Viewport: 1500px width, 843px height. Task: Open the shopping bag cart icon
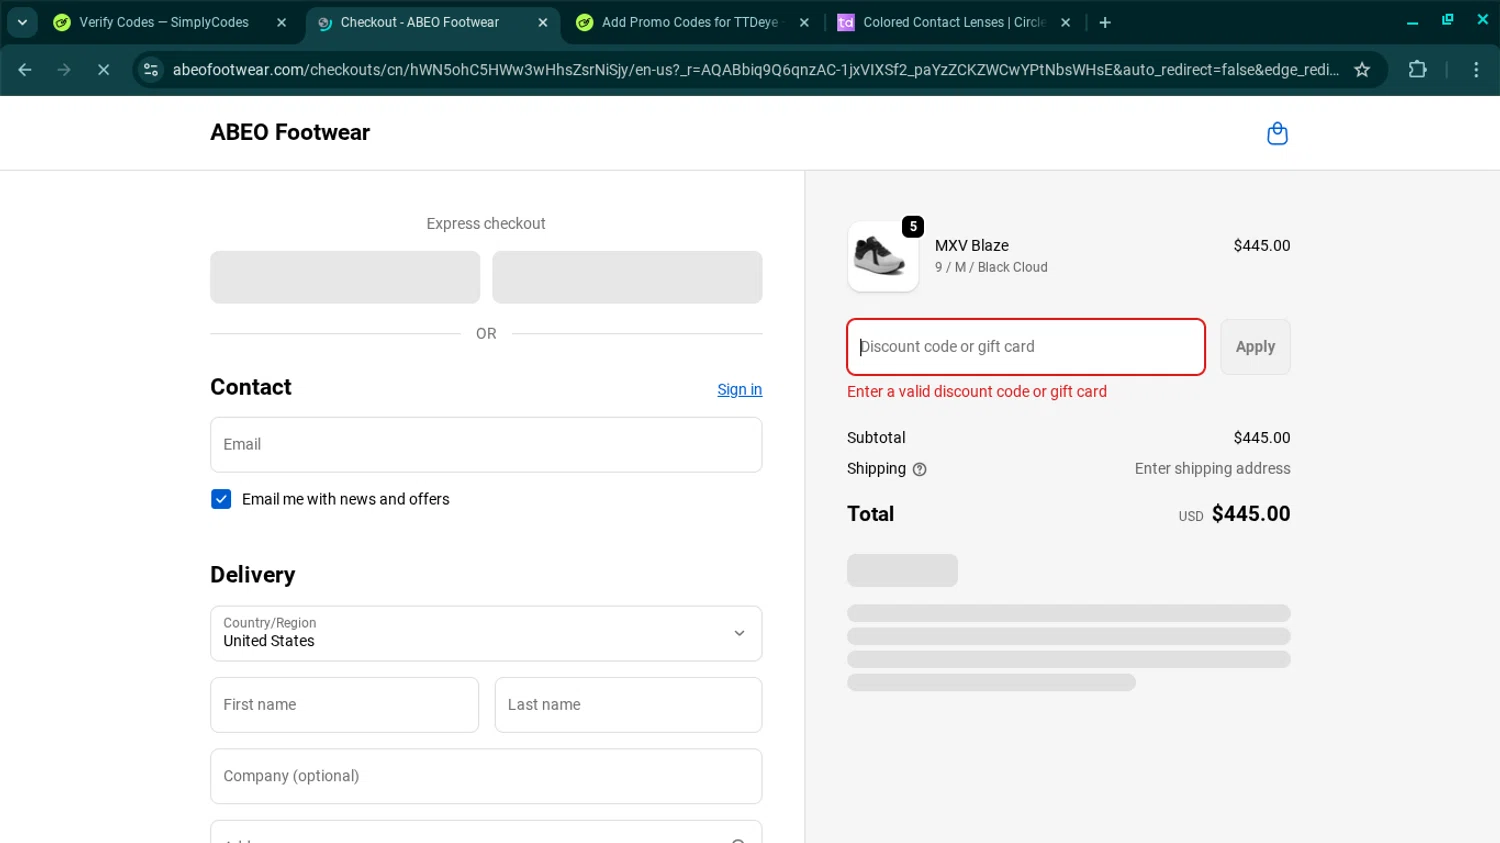(1277, 133)
